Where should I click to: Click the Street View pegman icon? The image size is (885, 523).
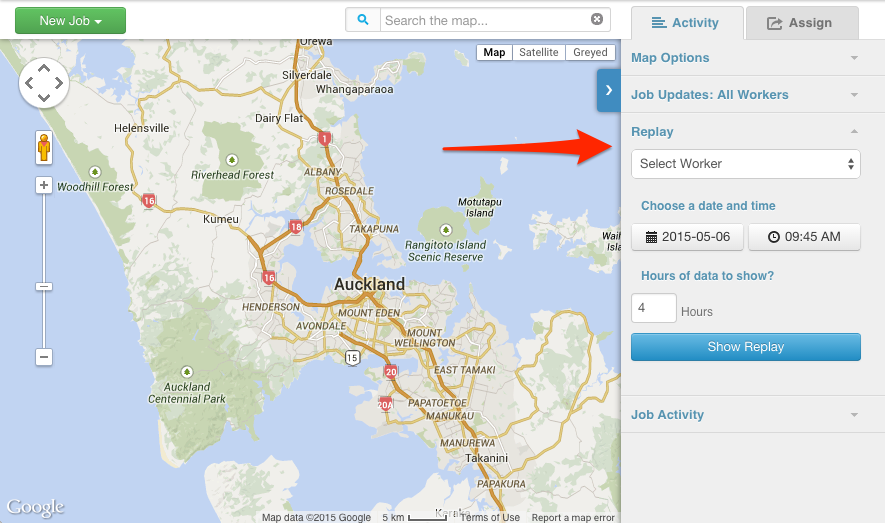tap(44, 148)
